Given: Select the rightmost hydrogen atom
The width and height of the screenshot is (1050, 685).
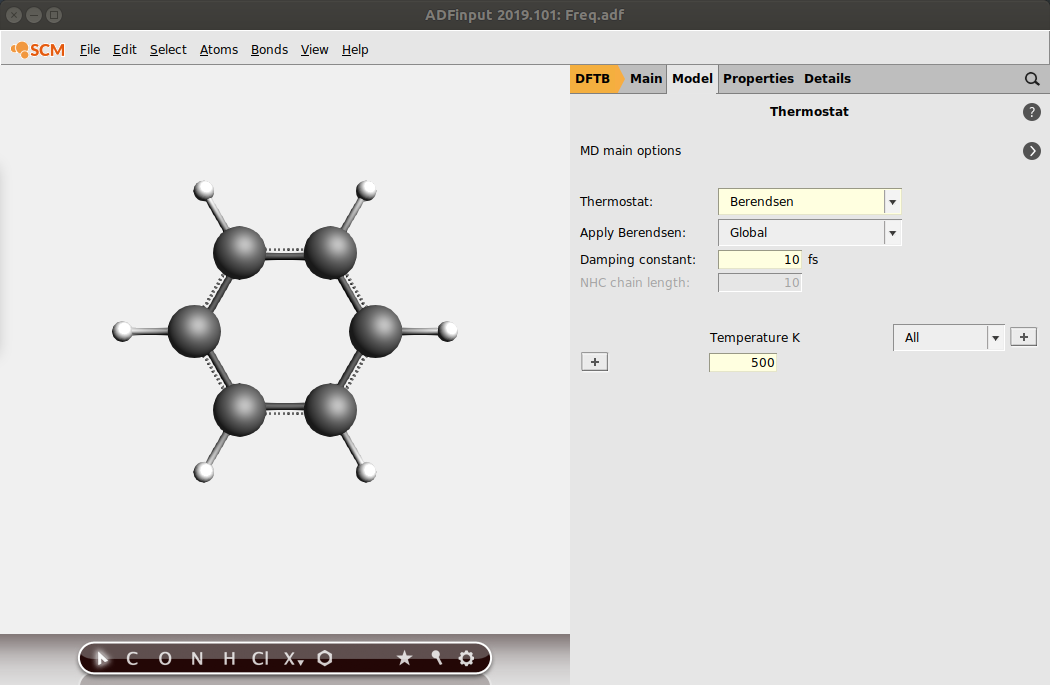Looking at the screenshot, I should pyautogui.click(x=447, y=331).
